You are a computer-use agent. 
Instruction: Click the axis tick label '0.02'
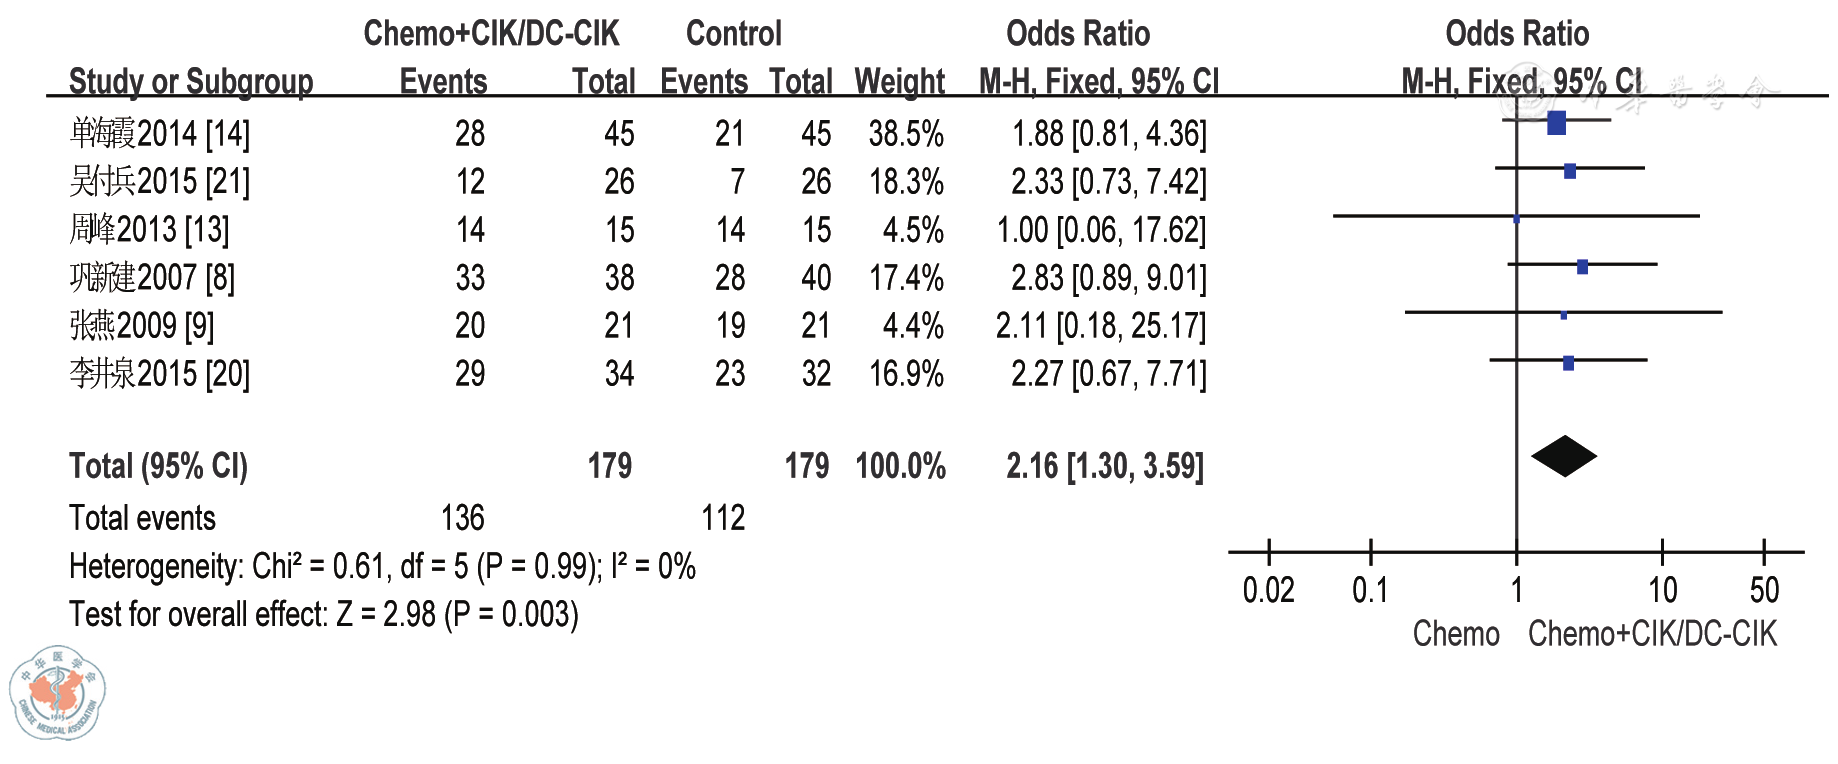pos(1268,590)
